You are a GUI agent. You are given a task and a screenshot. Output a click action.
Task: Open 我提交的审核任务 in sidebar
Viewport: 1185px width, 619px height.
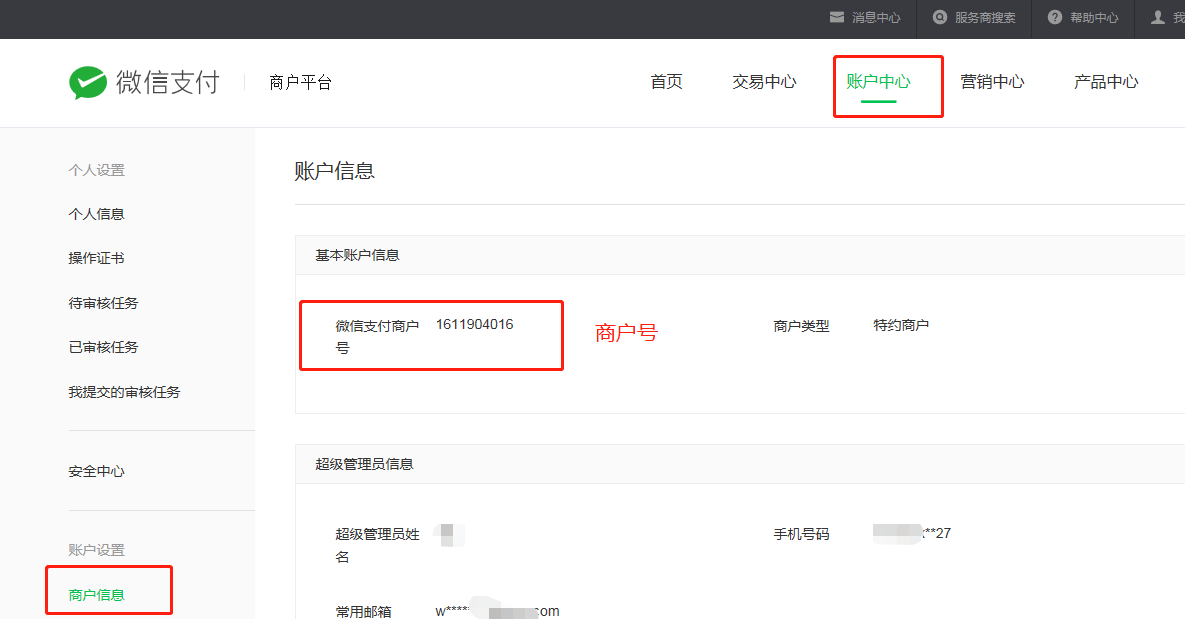pos(124,392)
